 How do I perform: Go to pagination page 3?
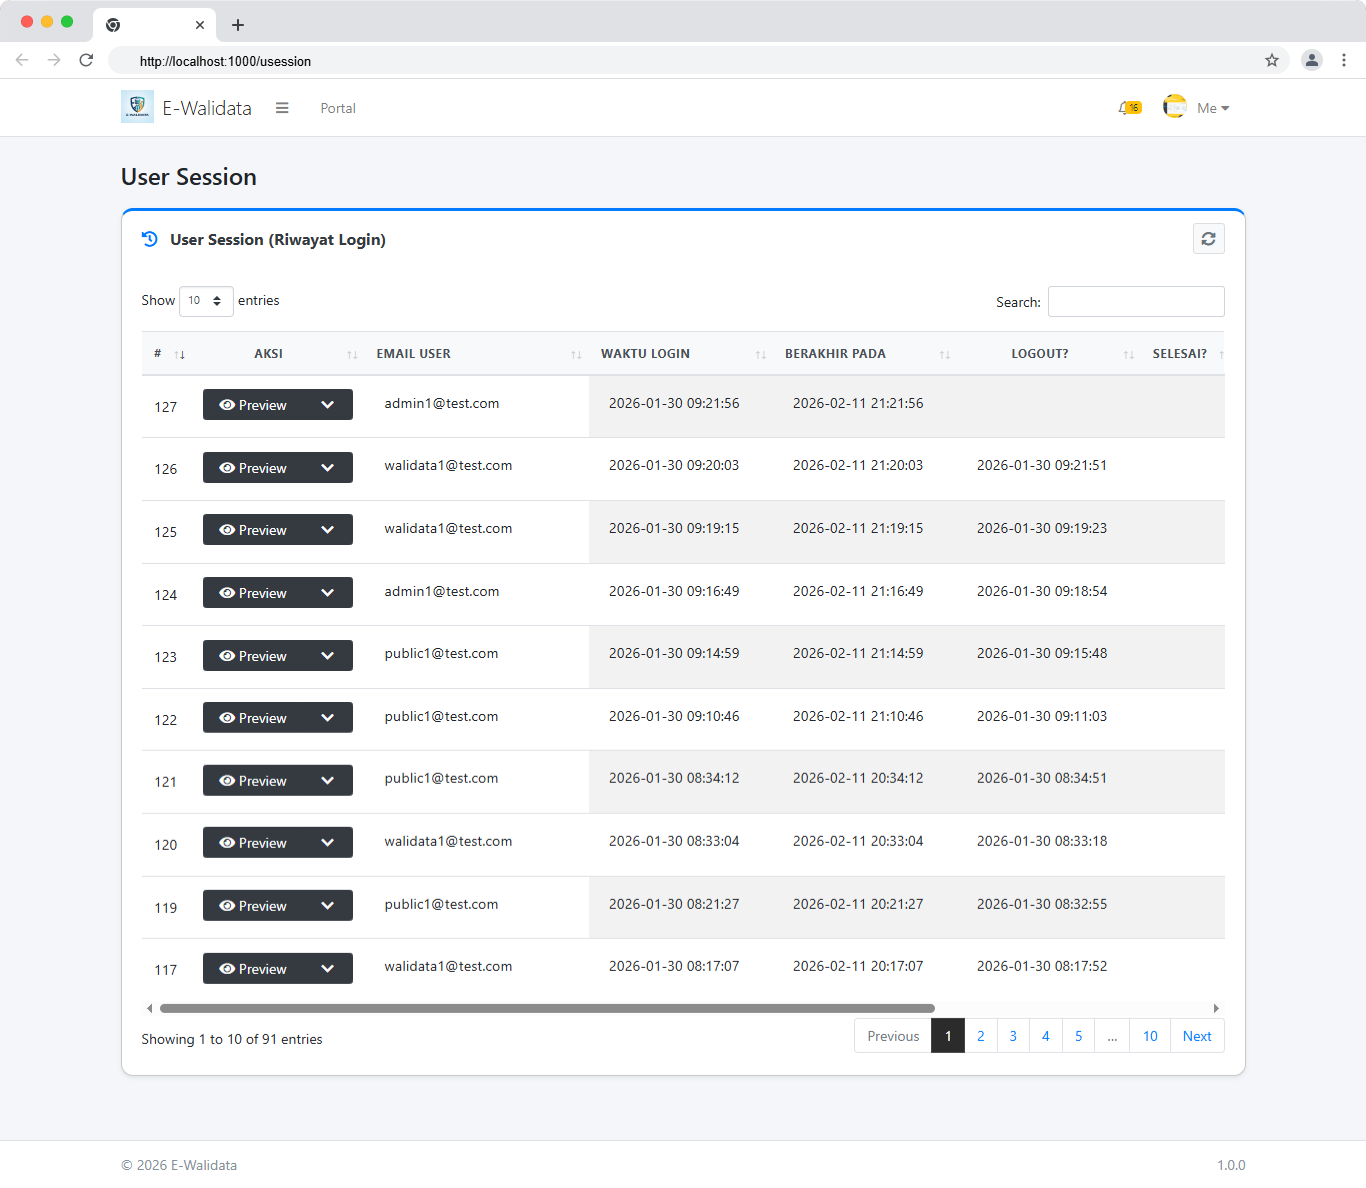[1013, 1036]
